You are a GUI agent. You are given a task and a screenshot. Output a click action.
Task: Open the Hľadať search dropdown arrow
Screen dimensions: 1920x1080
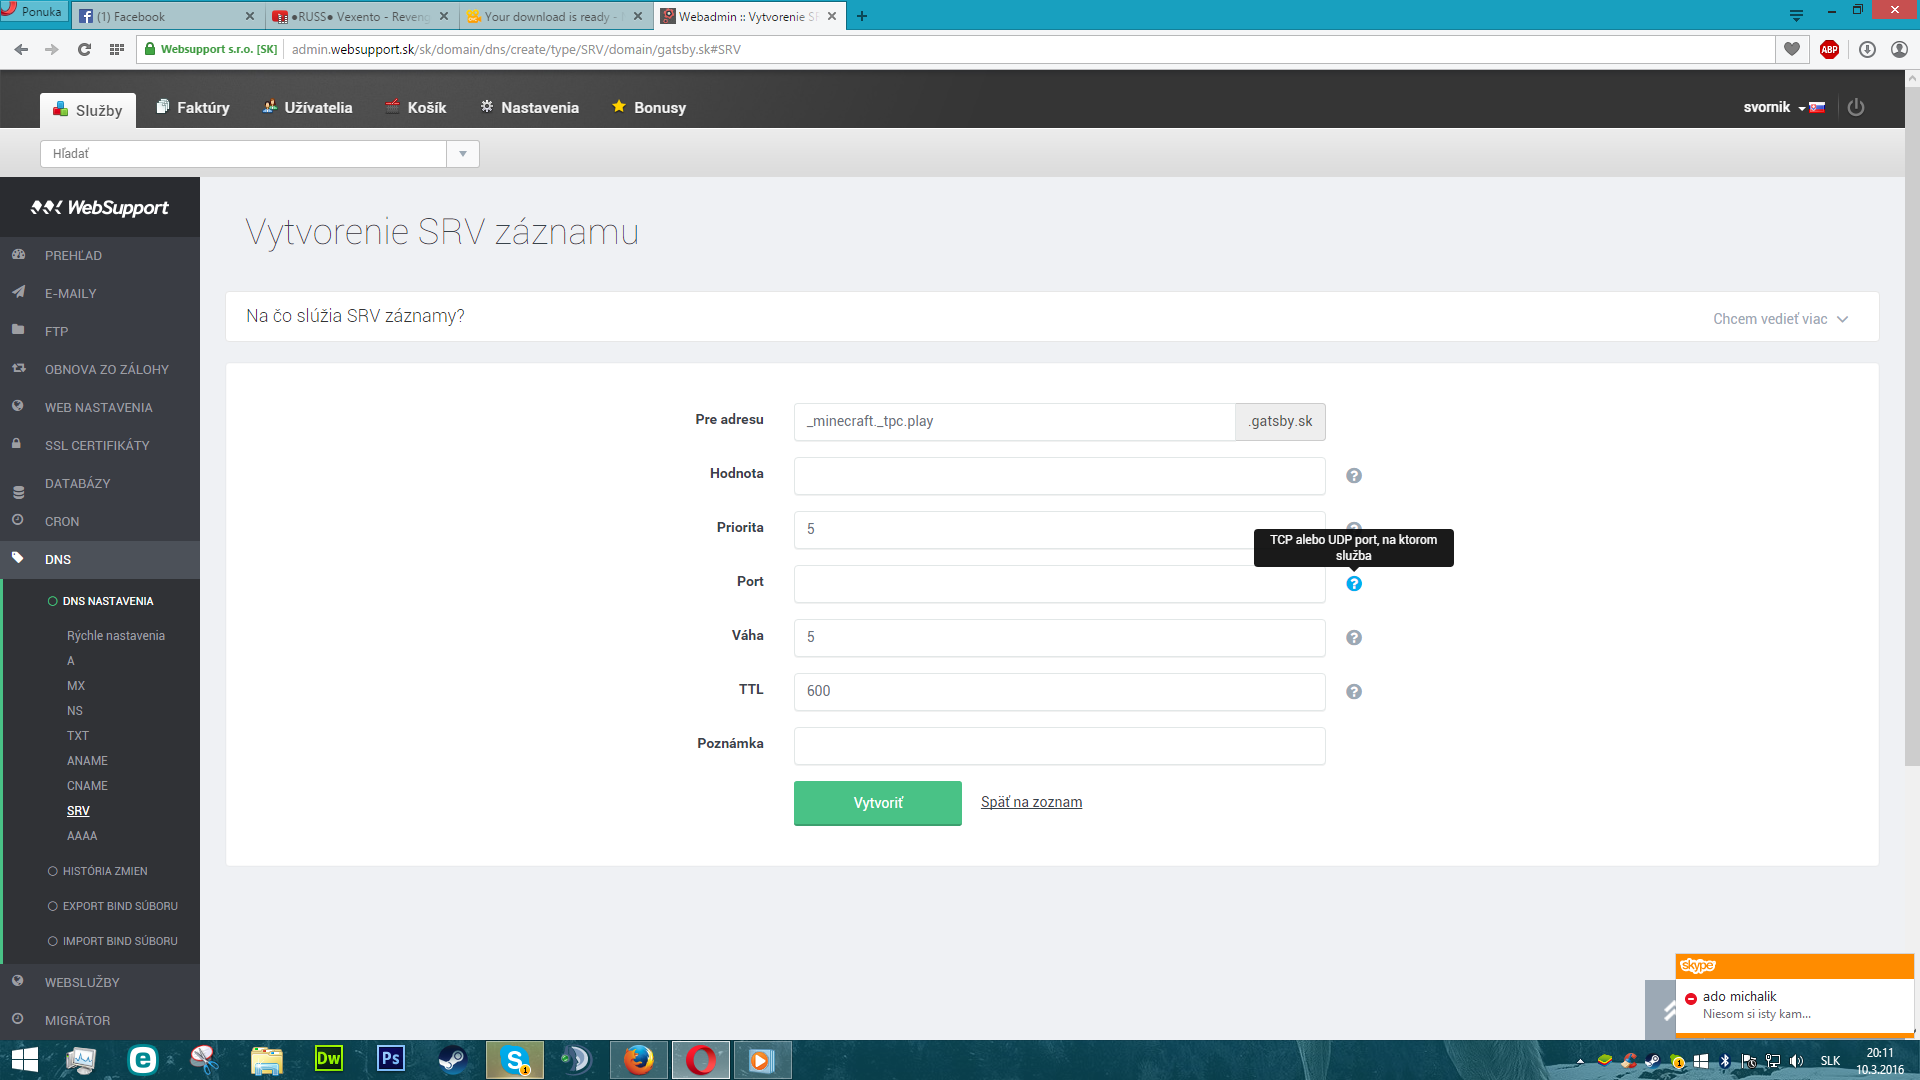click(463, 154)
